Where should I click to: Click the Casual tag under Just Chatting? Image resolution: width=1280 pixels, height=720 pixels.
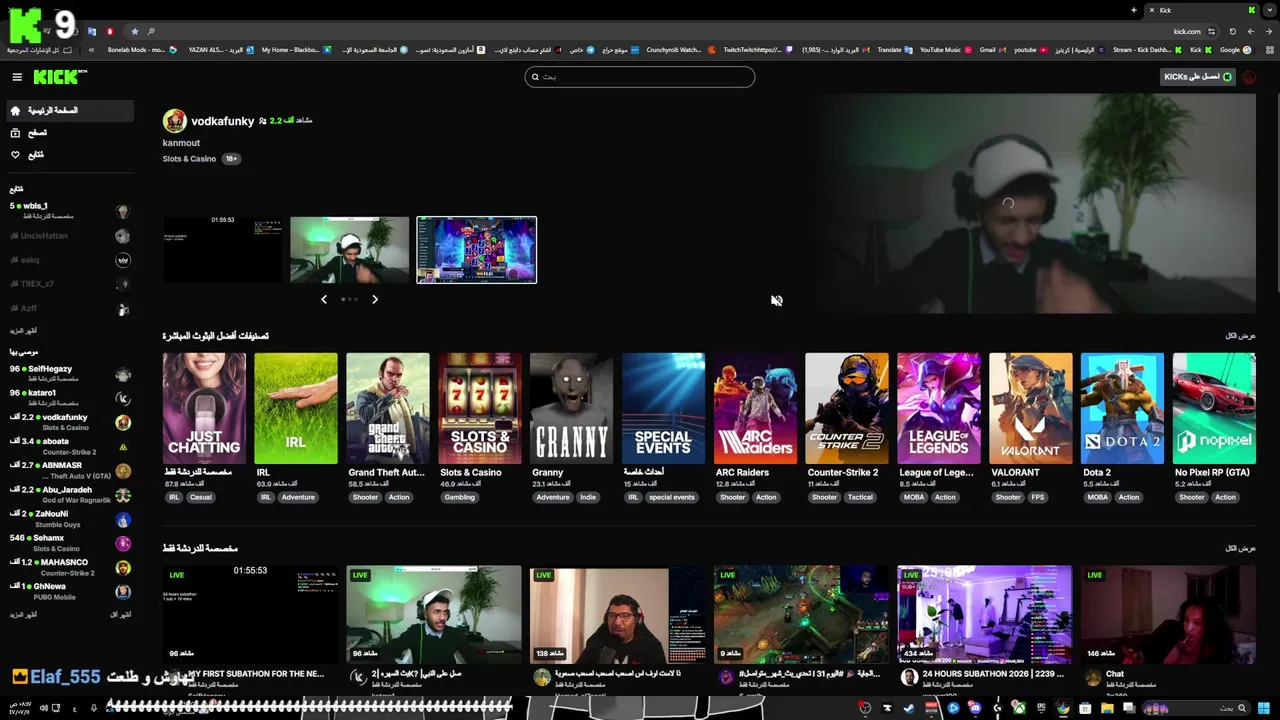tap(201, 497)
